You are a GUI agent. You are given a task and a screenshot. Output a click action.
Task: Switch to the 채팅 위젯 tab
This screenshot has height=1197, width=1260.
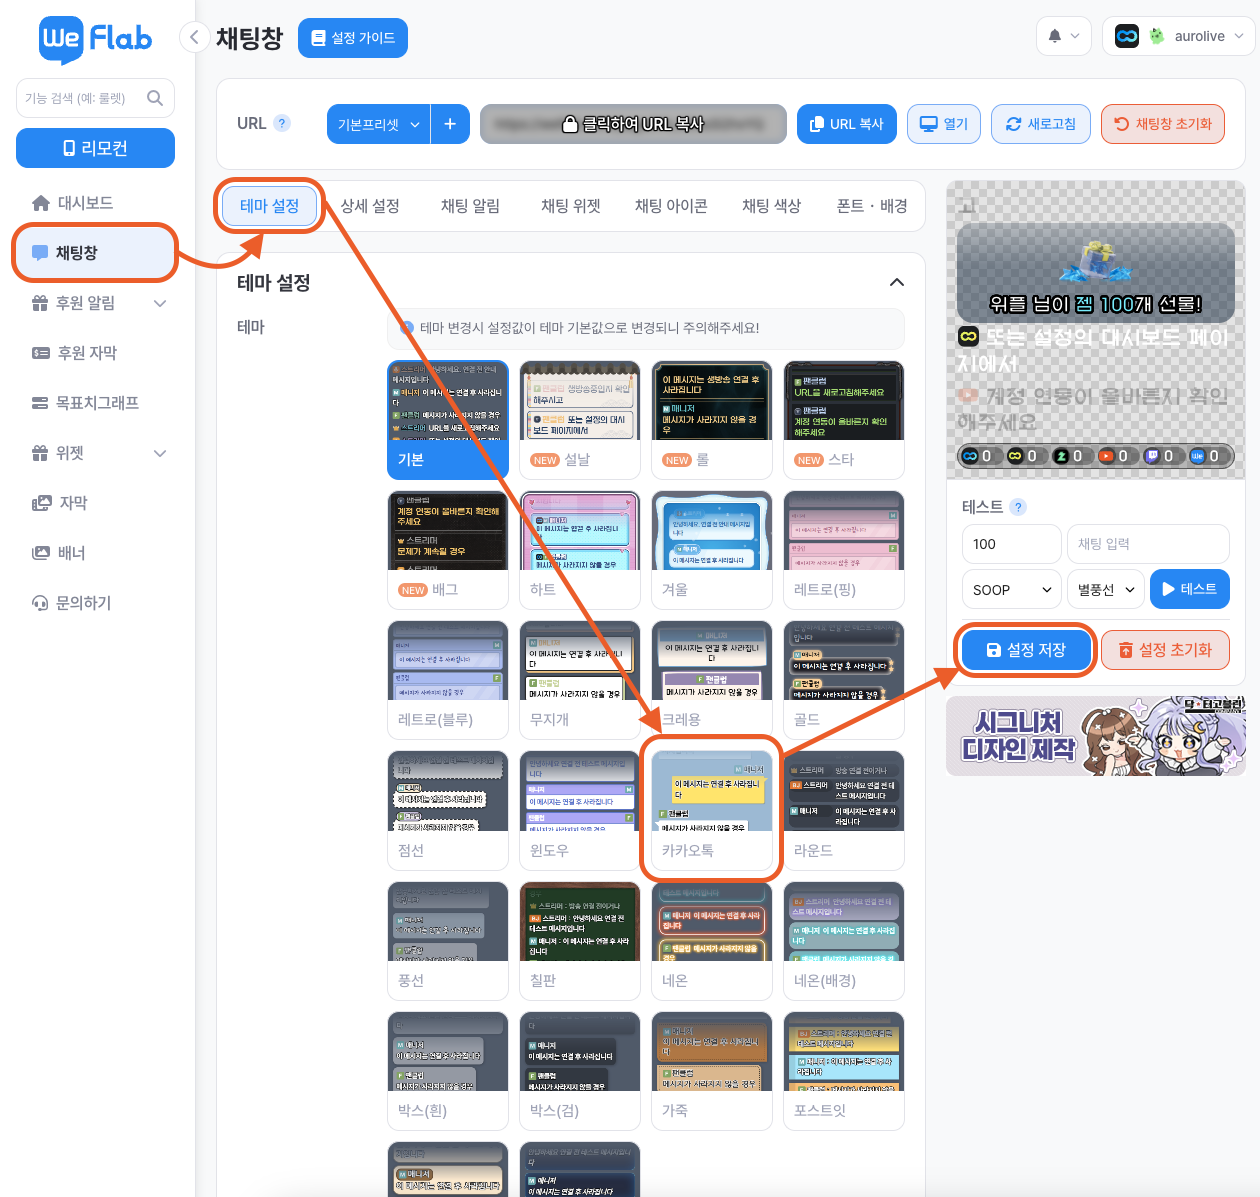pyautogui.click(x=570, y=206)
